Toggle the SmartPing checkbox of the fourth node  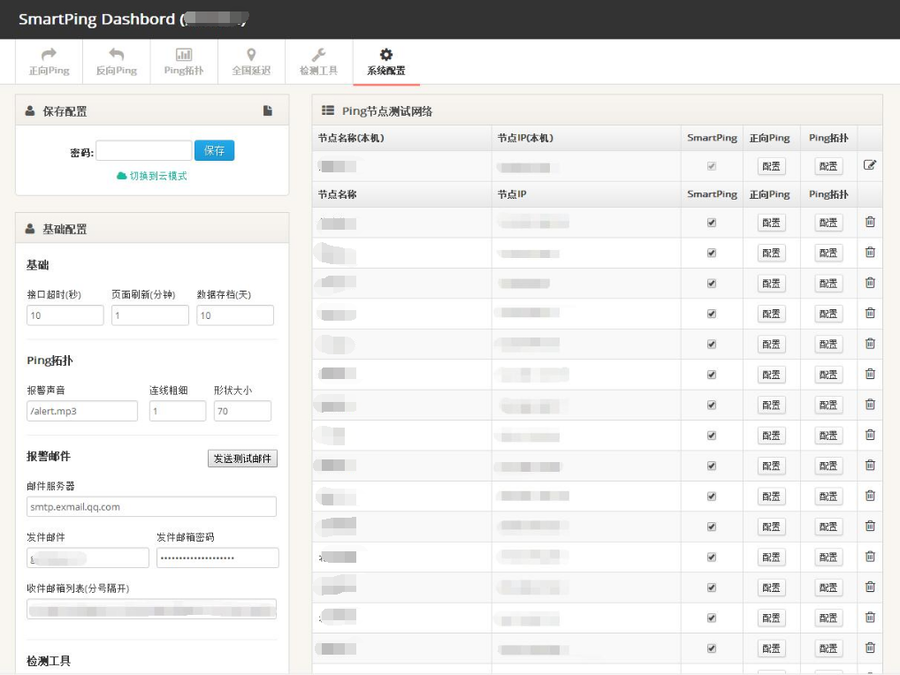pos(712,314)
